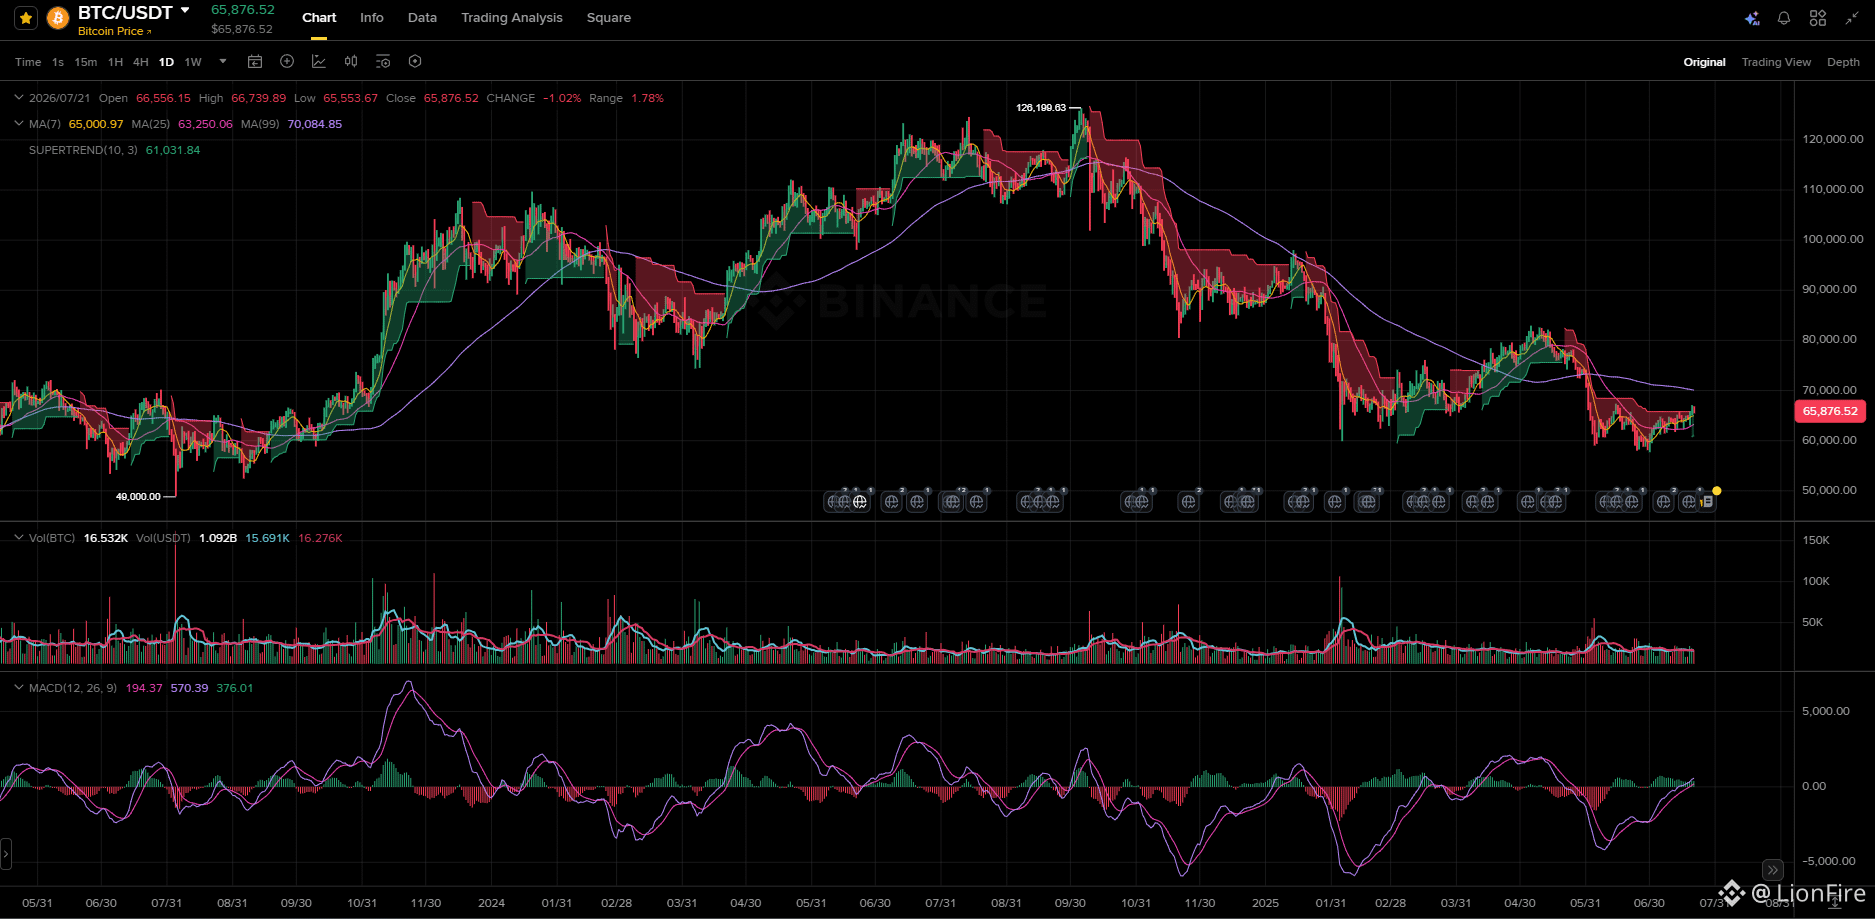
Task: Click the Range 1.78% value
Action: 647,98
